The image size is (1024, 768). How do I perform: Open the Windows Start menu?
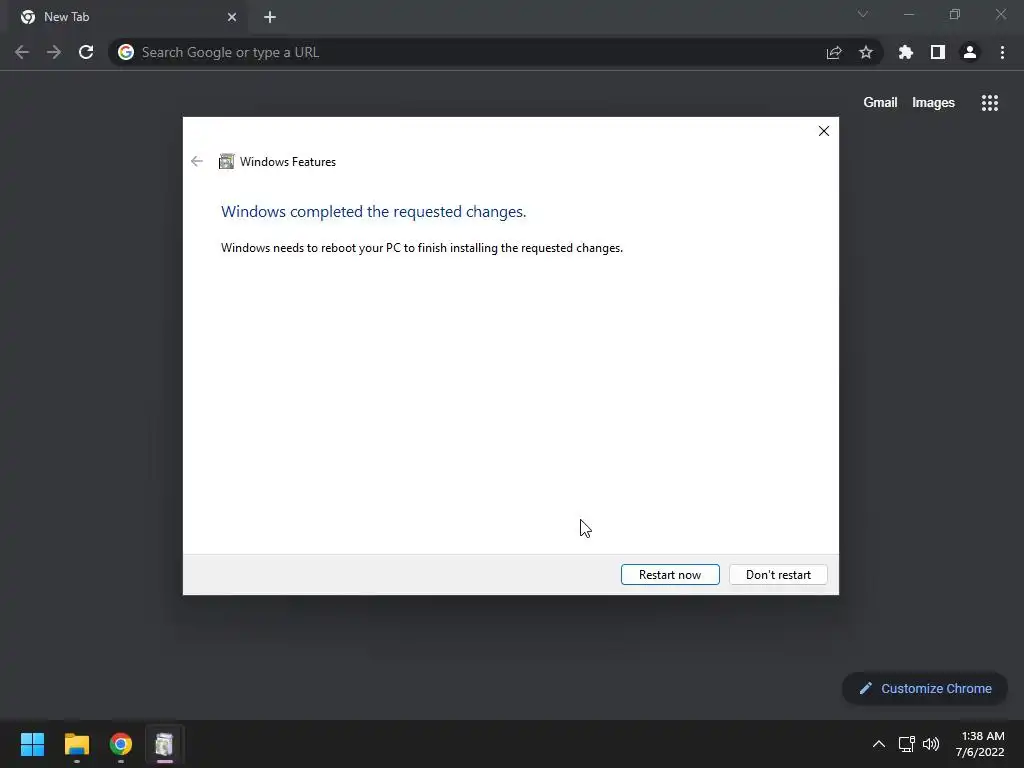tap(32, 744)
